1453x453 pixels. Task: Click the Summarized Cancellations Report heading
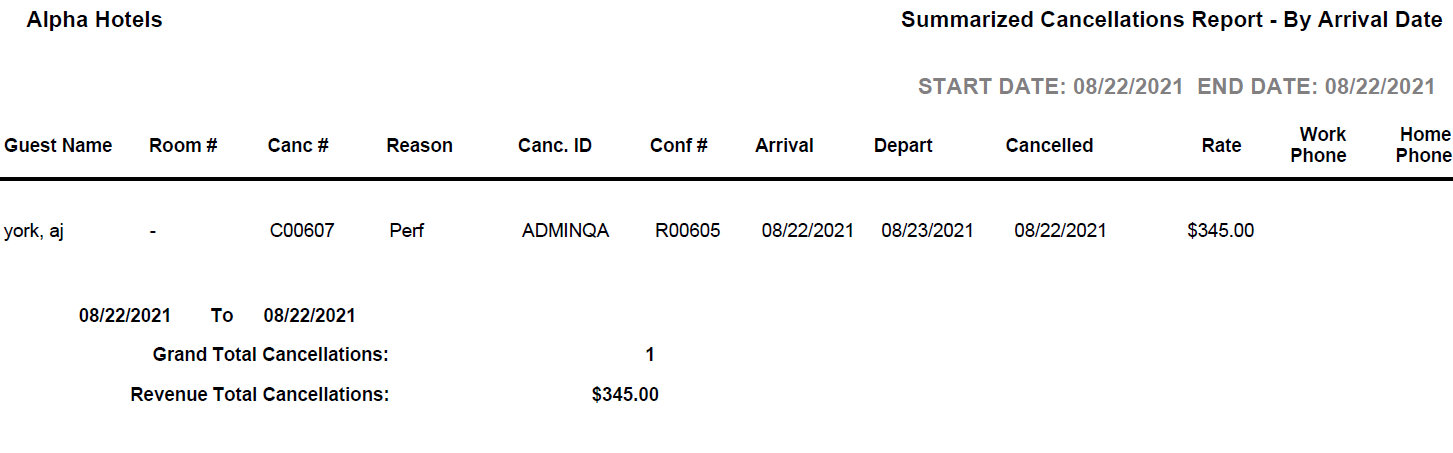[x=1171, y=20]
